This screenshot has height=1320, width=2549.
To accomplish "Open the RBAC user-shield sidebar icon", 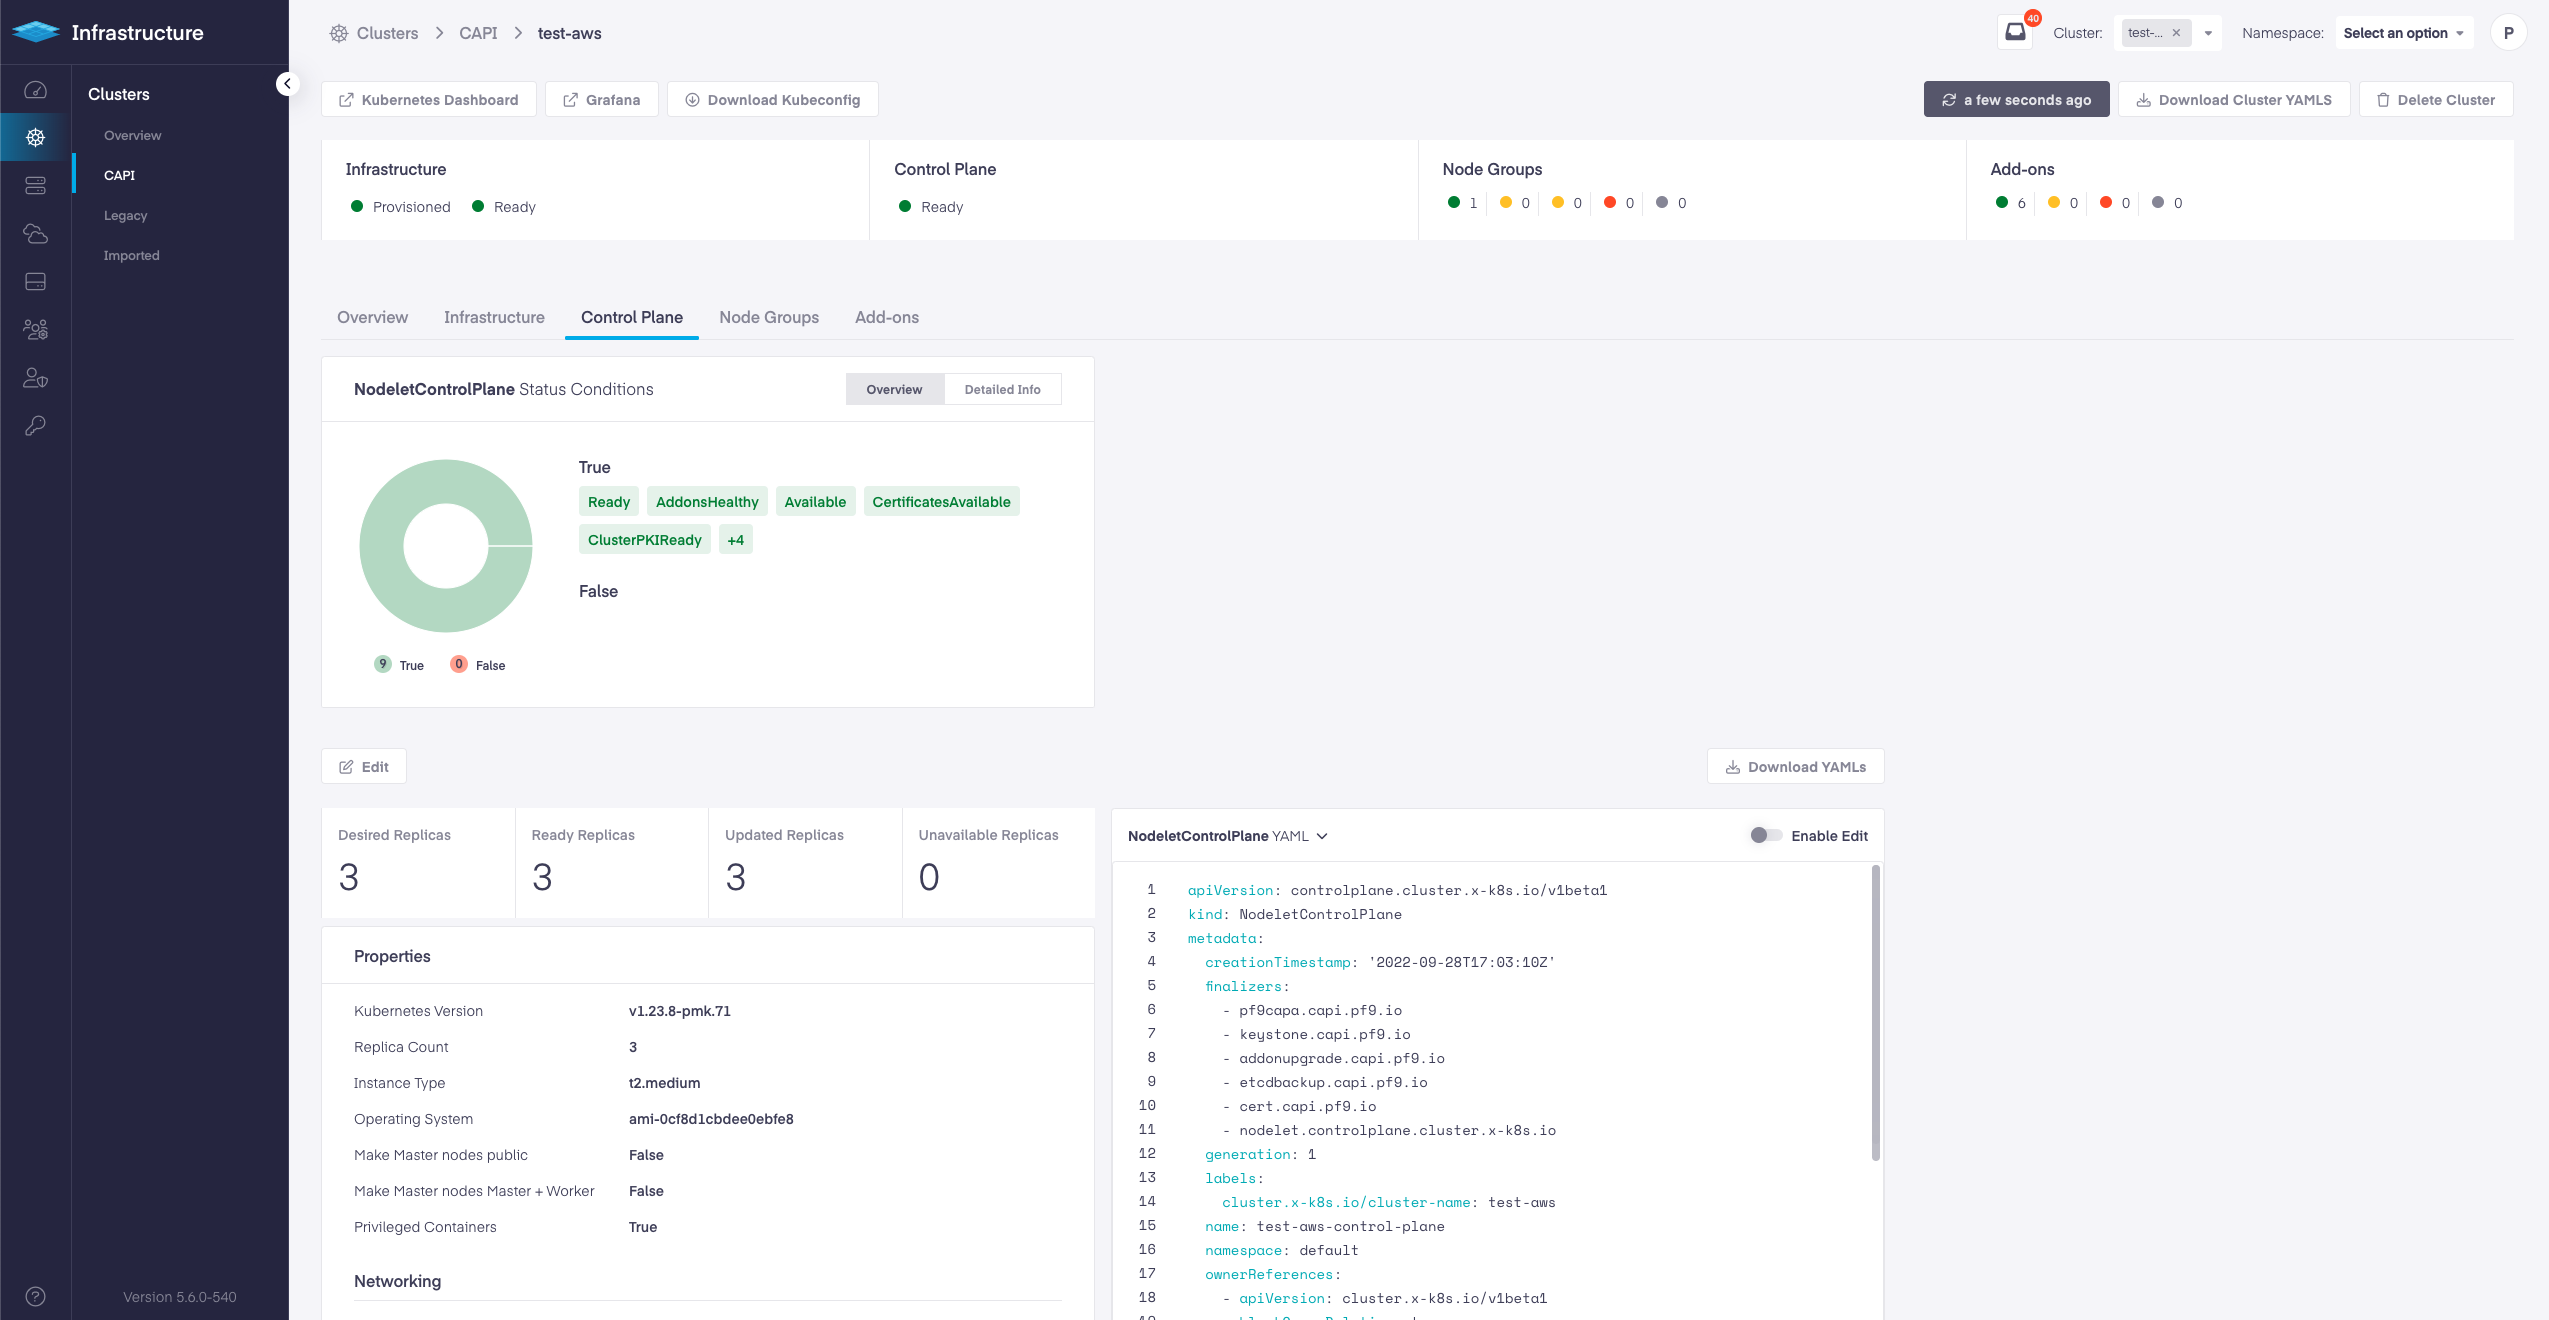I will click(x=35, y=377).
